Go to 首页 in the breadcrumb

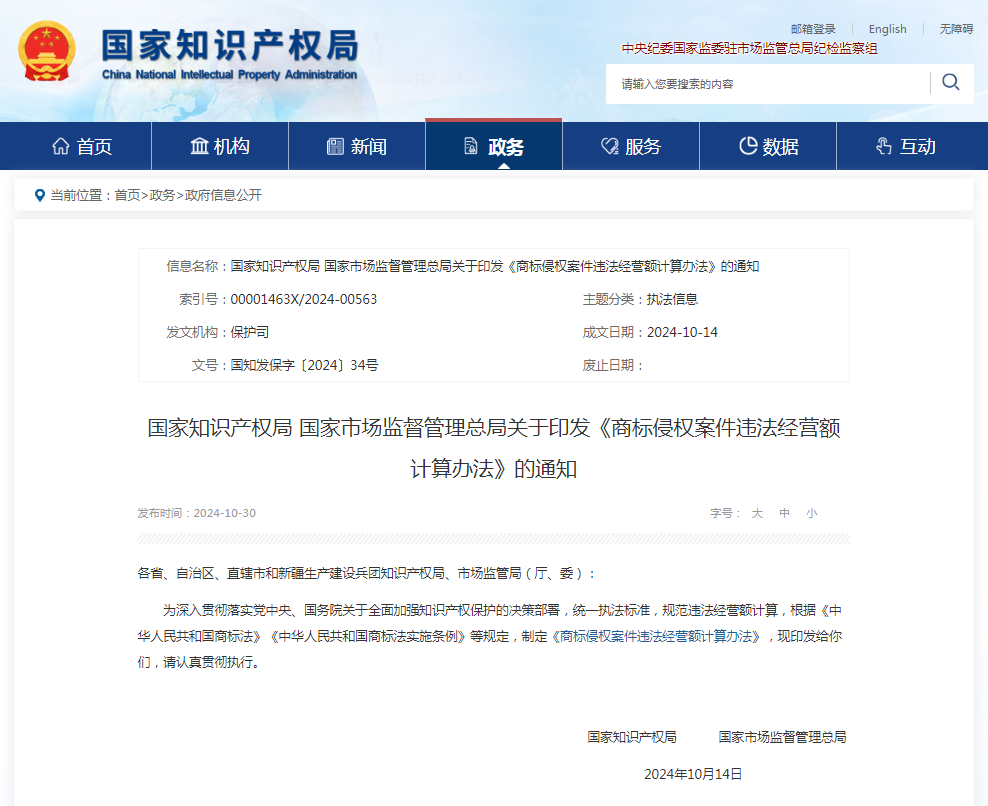(x=127, y=195)
